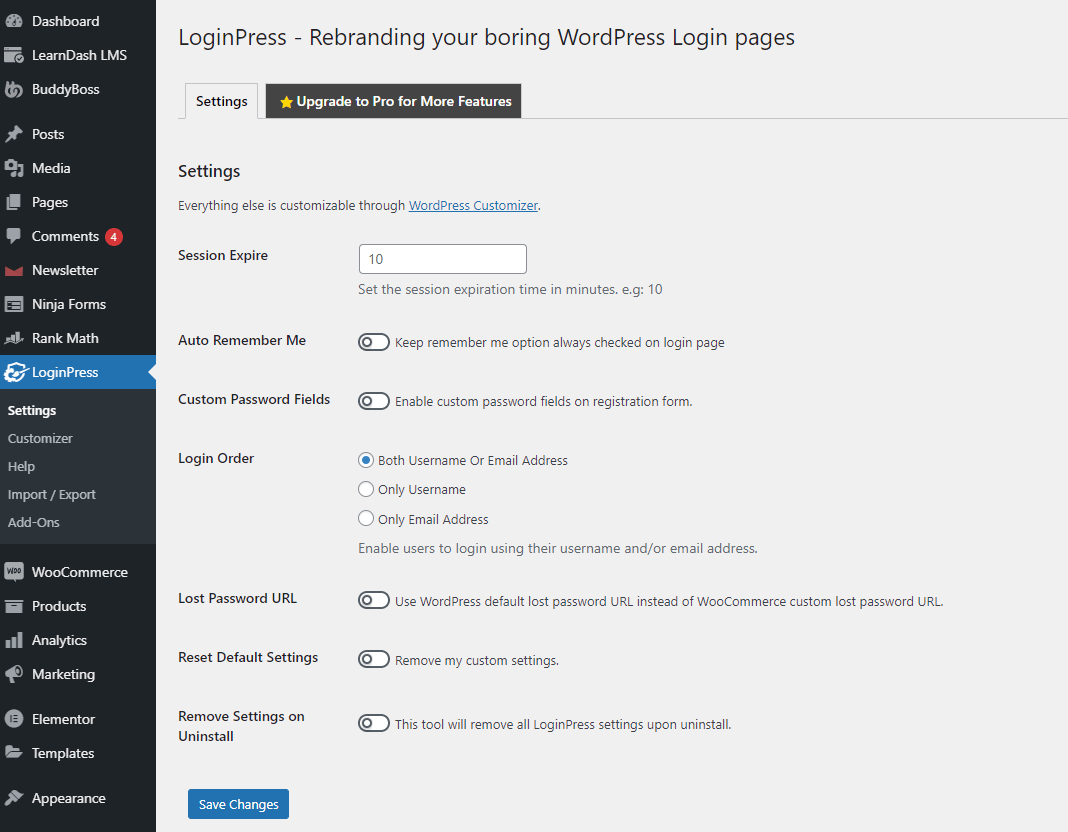
Task: Open LearnDash LMS via its sidebar icon
Action: tap(14, 55)
